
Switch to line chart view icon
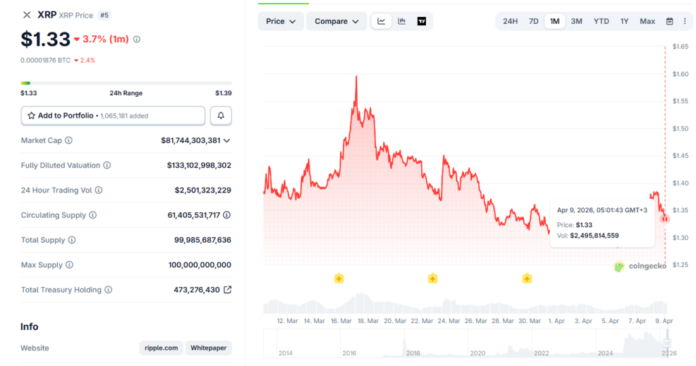click(x=381, y=21)
